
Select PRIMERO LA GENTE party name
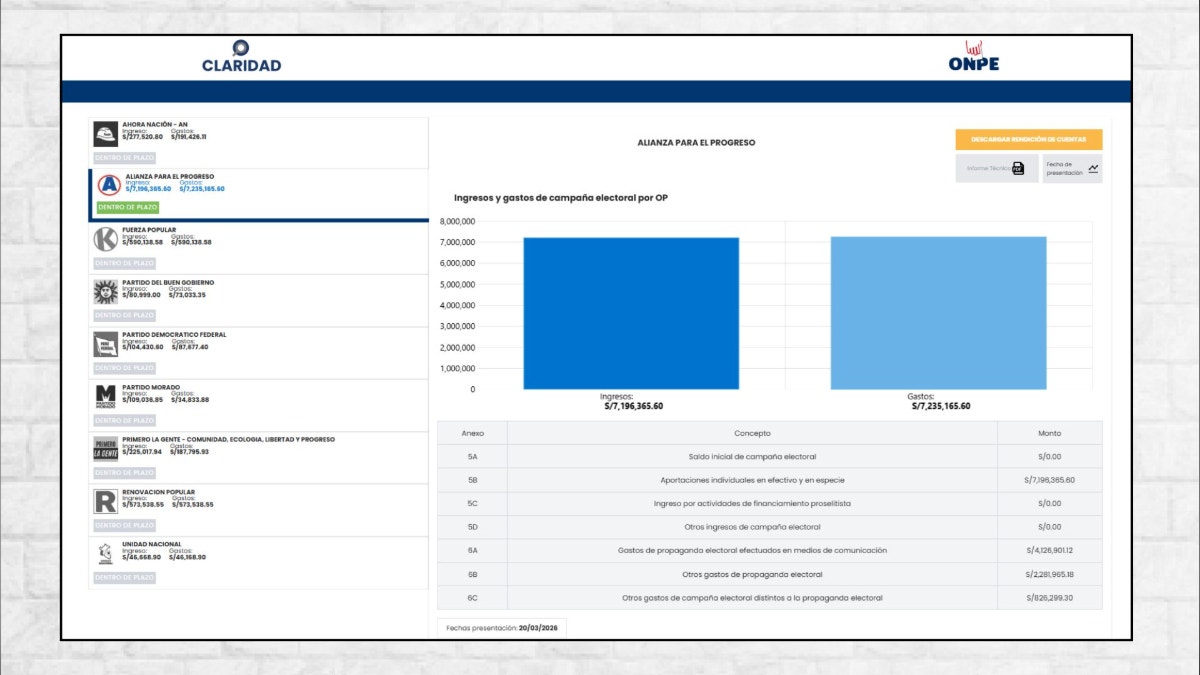coord(228,439)
